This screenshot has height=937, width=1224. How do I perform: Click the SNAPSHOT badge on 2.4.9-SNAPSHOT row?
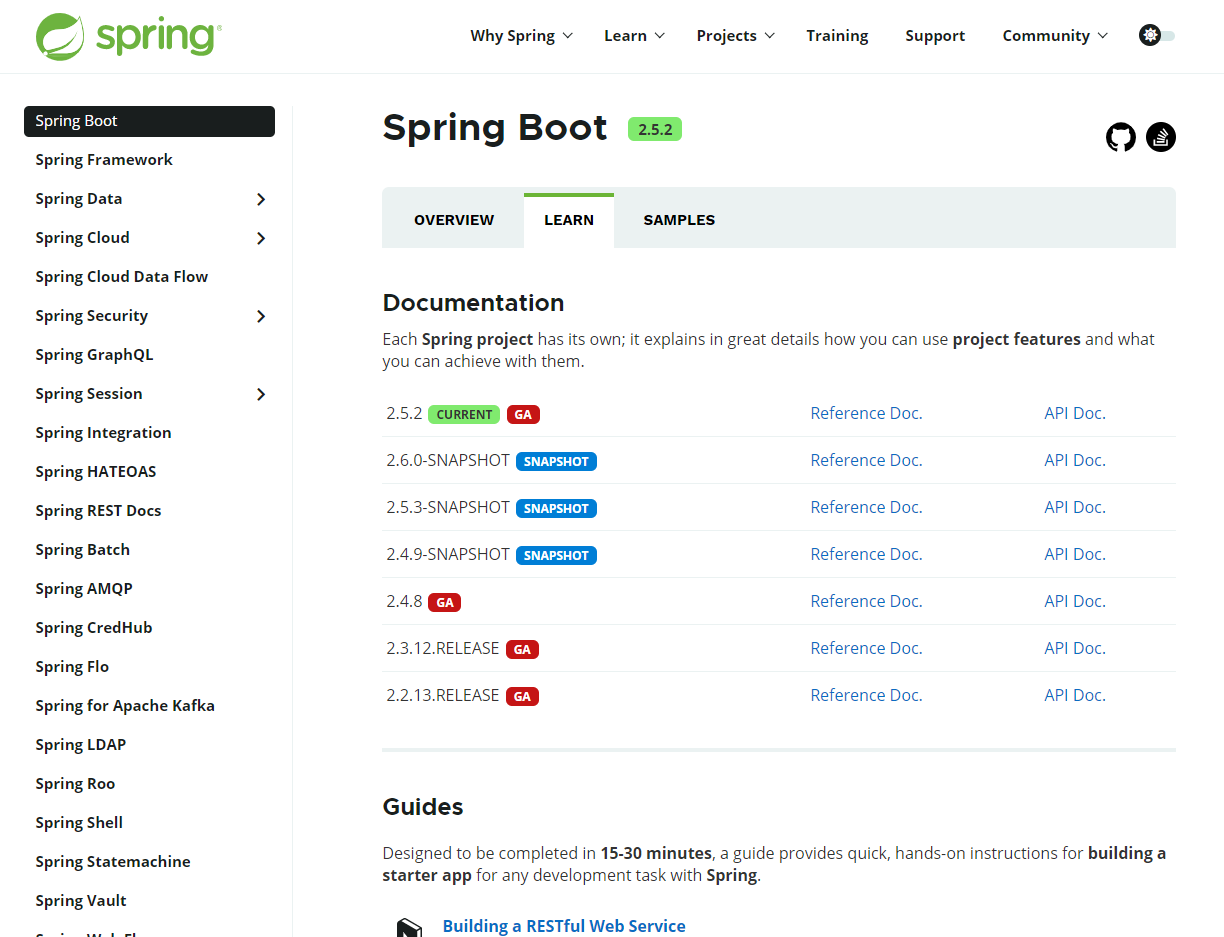click(x=556, y=555)
